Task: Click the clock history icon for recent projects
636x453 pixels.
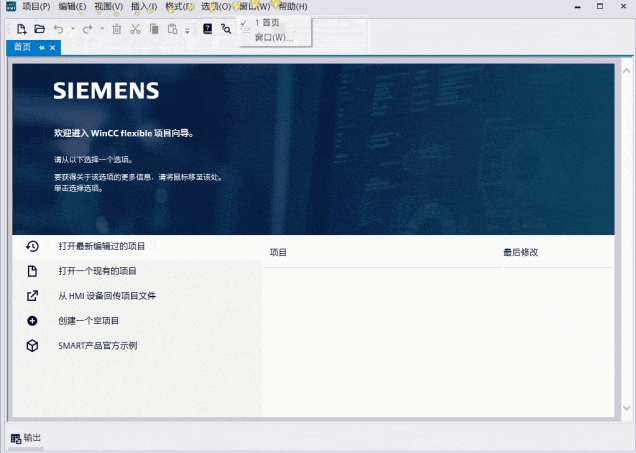Action: [32, 246]
